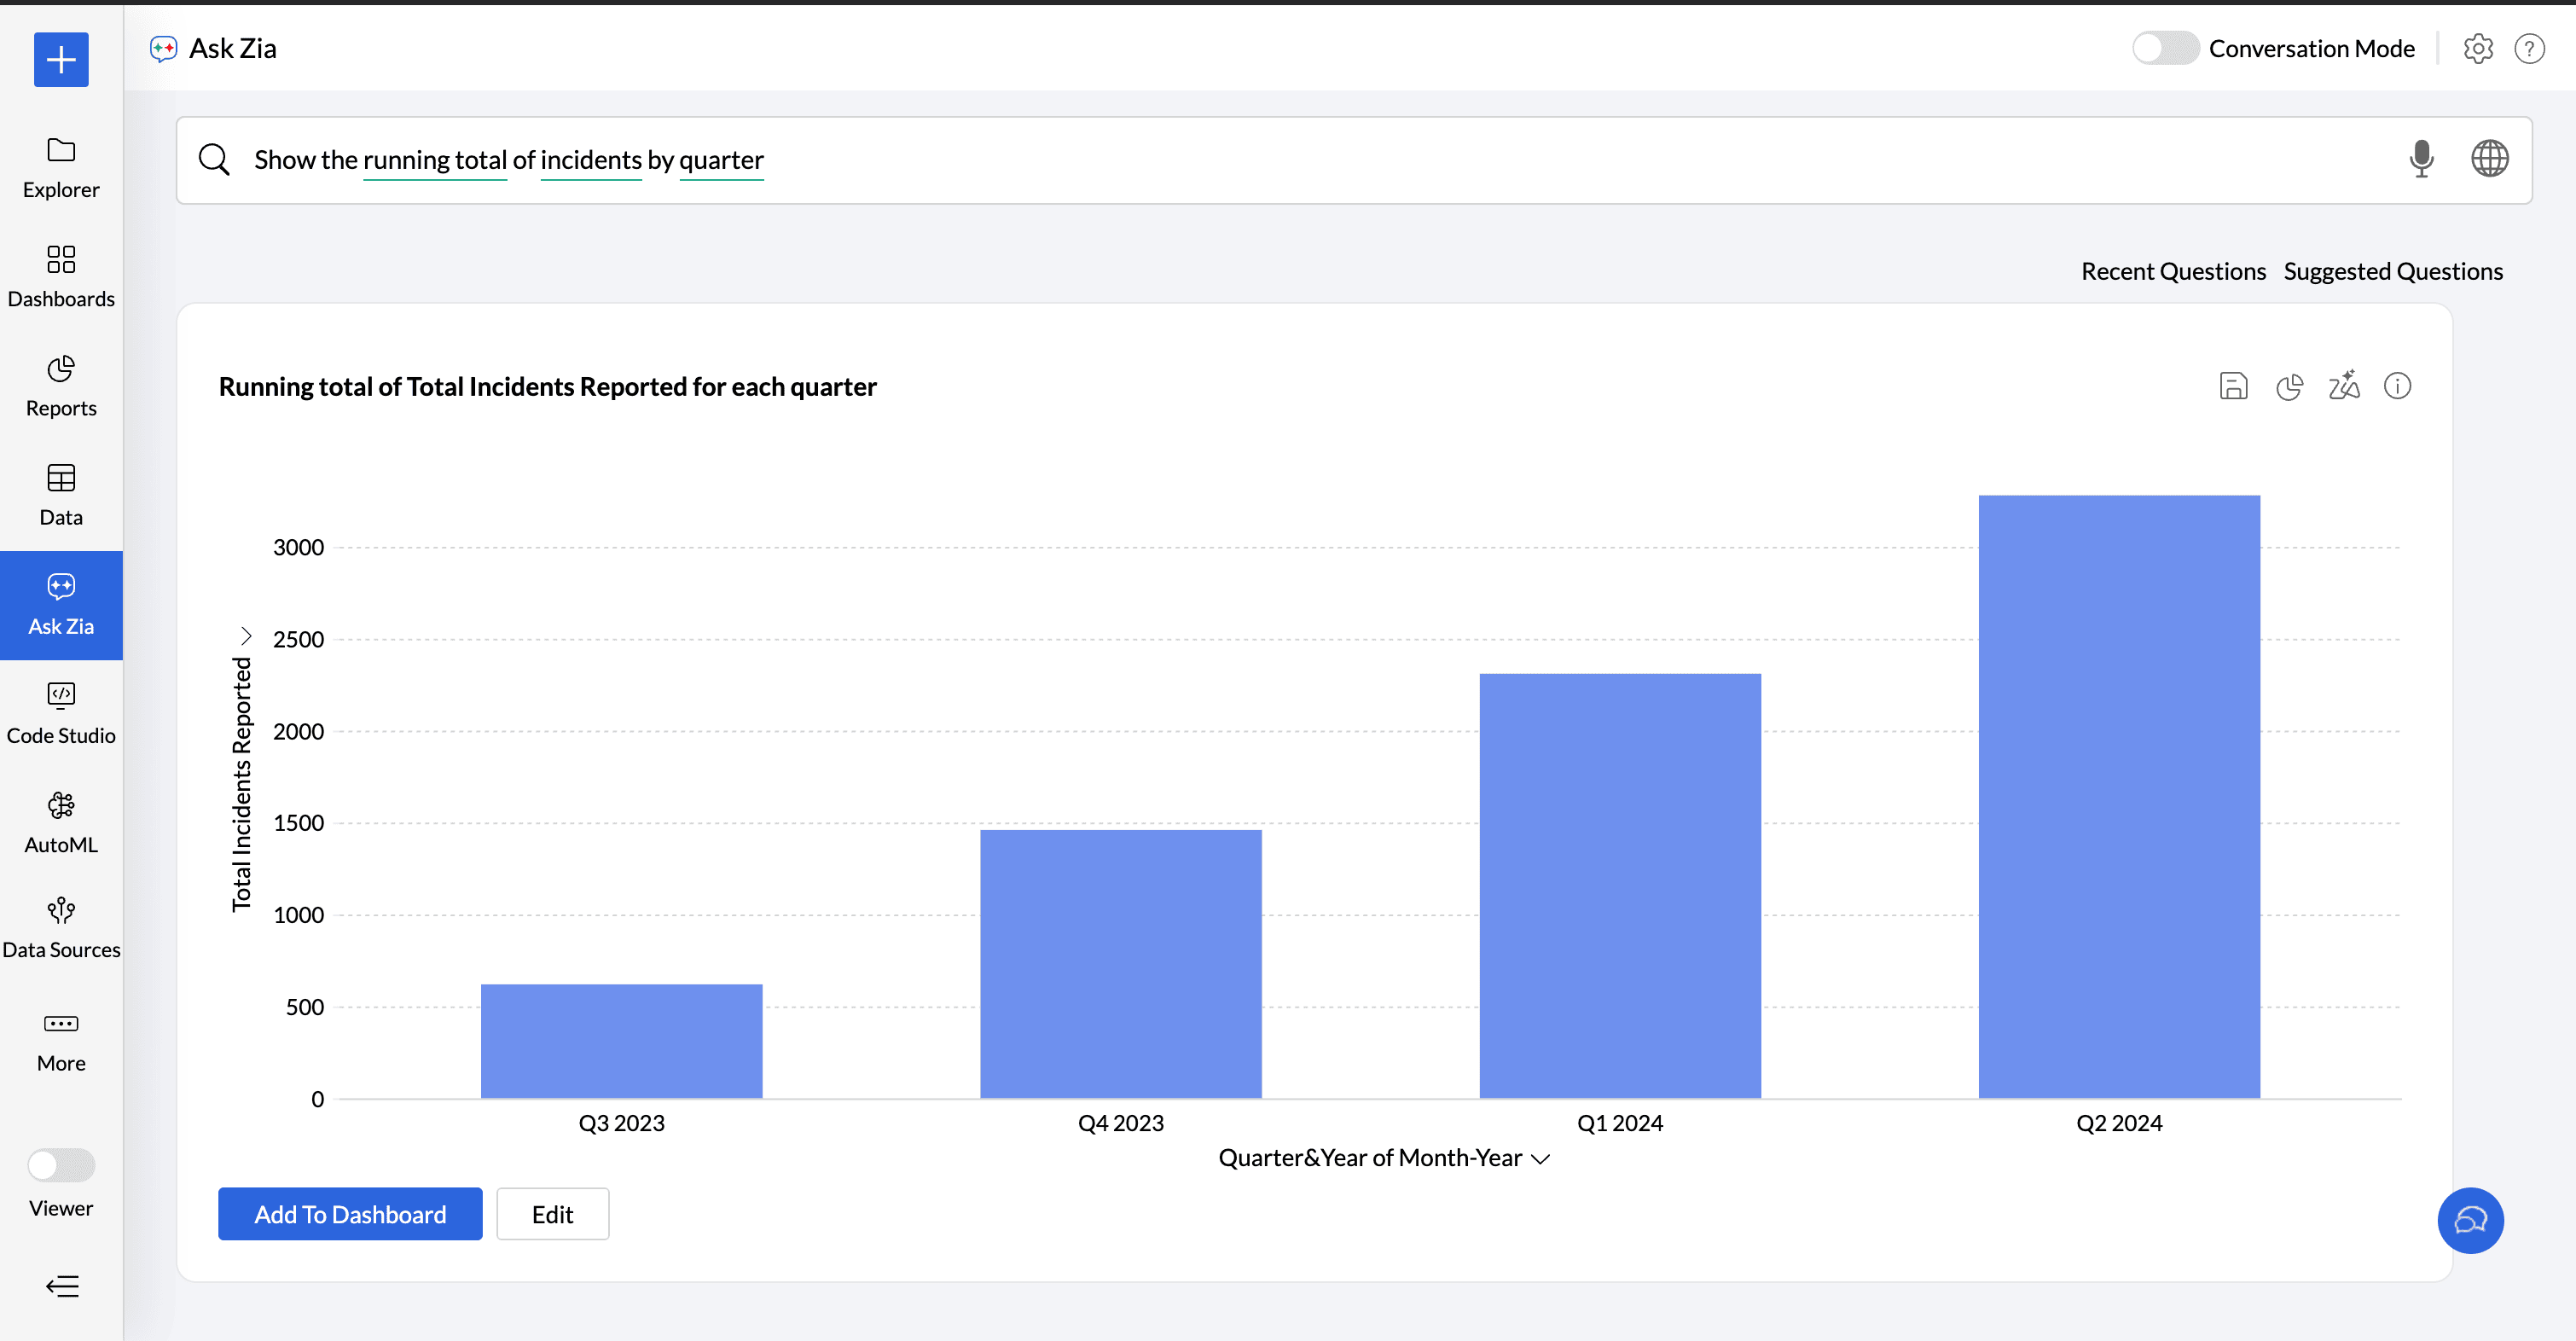Open the floating chat support button
This screenshot has height=1341, width=2576.
click(2469, 1220)
